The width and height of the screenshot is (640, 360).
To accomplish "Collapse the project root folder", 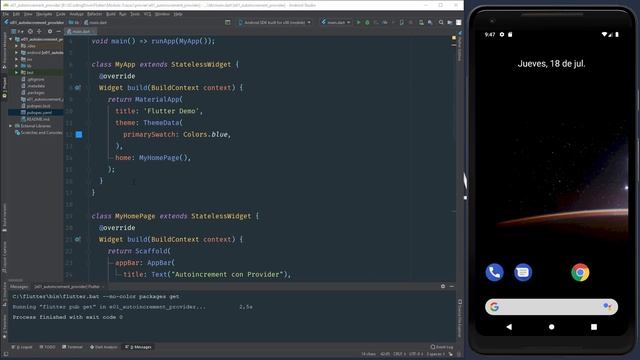I will click(11, 39).
